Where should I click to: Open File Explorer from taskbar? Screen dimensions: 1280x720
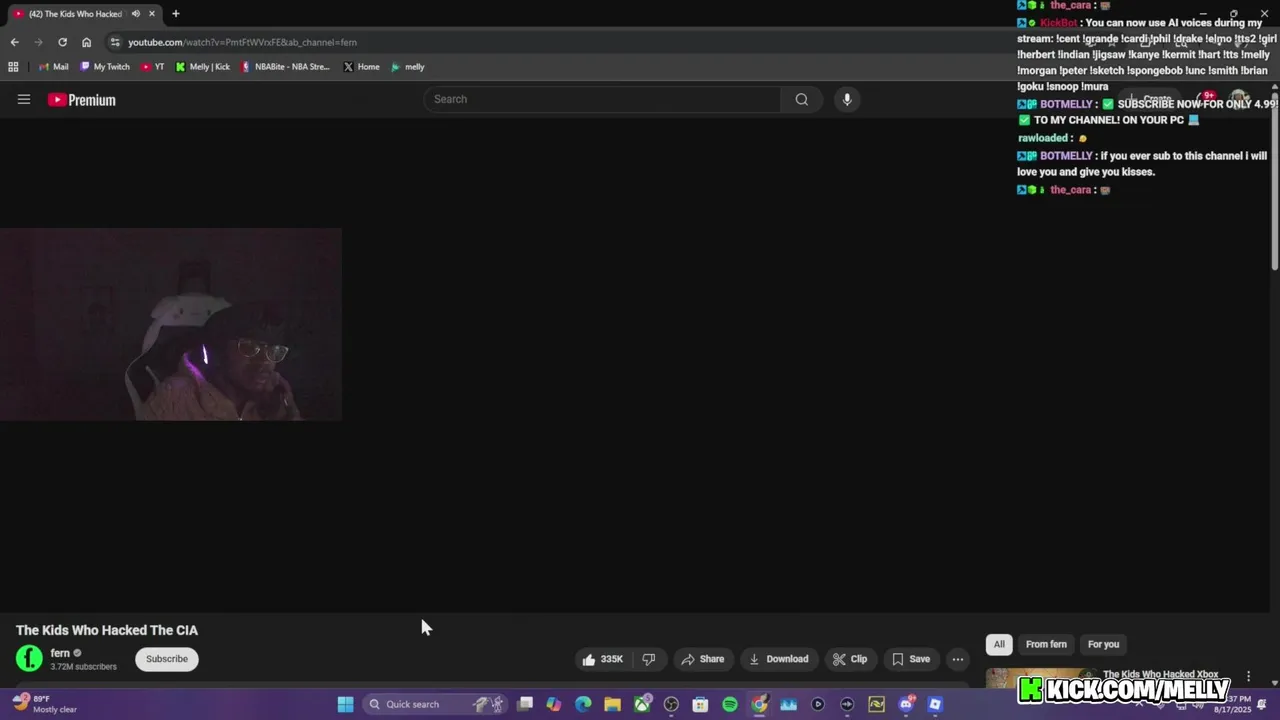tap(612, 704)
